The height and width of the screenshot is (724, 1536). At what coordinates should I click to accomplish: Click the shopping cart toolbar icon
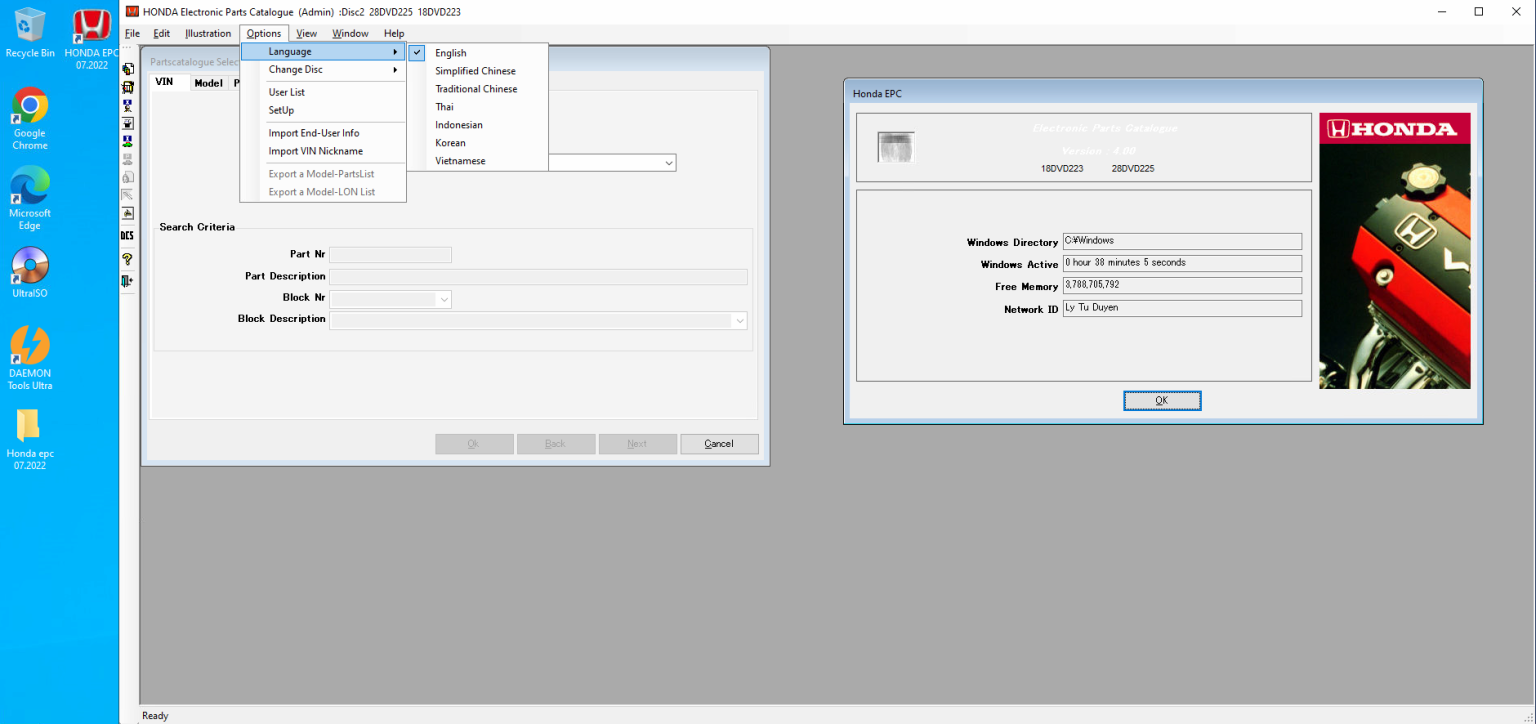point(127,86)
